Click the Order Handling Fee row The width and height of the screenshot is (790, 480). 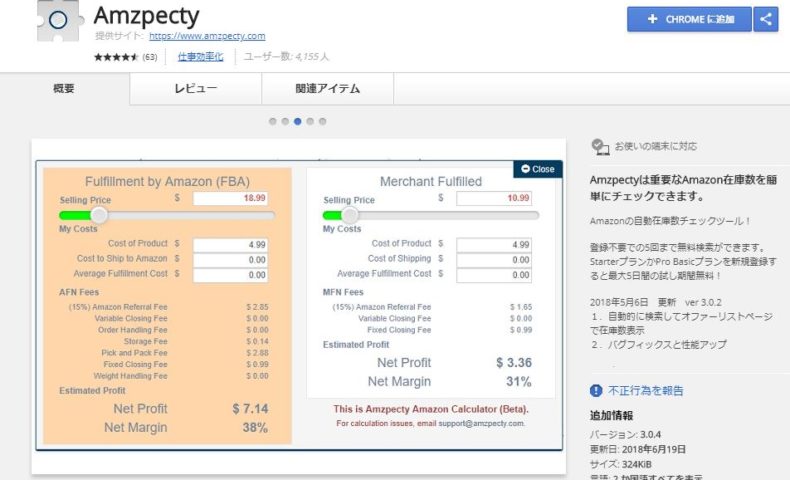[x=183, y=330]
